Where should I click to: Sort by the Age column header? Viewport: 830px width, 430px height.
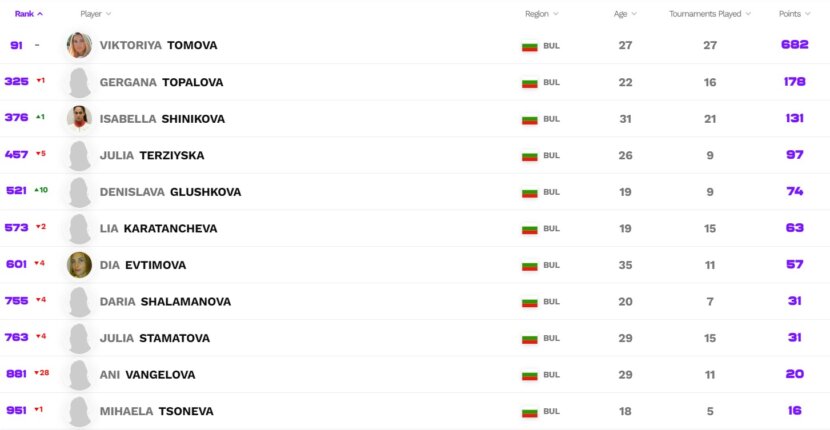point(625,14)
